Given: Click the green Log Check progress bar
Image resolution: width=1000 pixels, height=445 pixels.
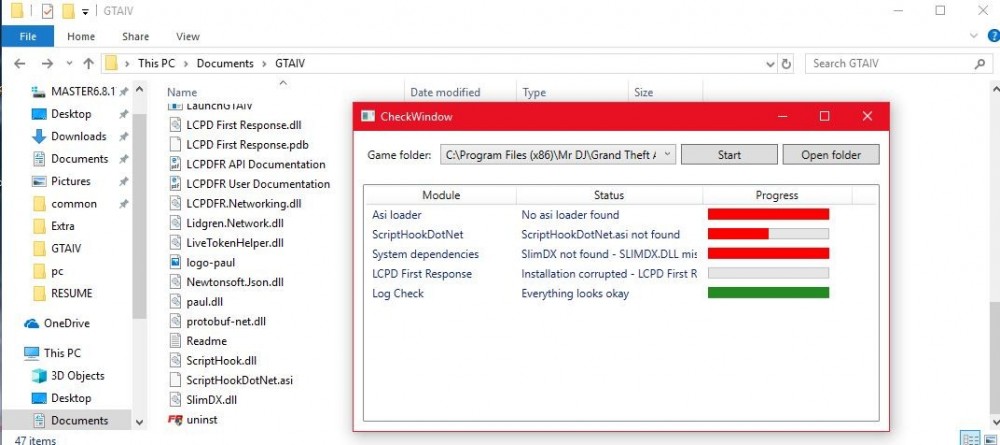Looking at the screenshot, I should (x=768, y=293).
